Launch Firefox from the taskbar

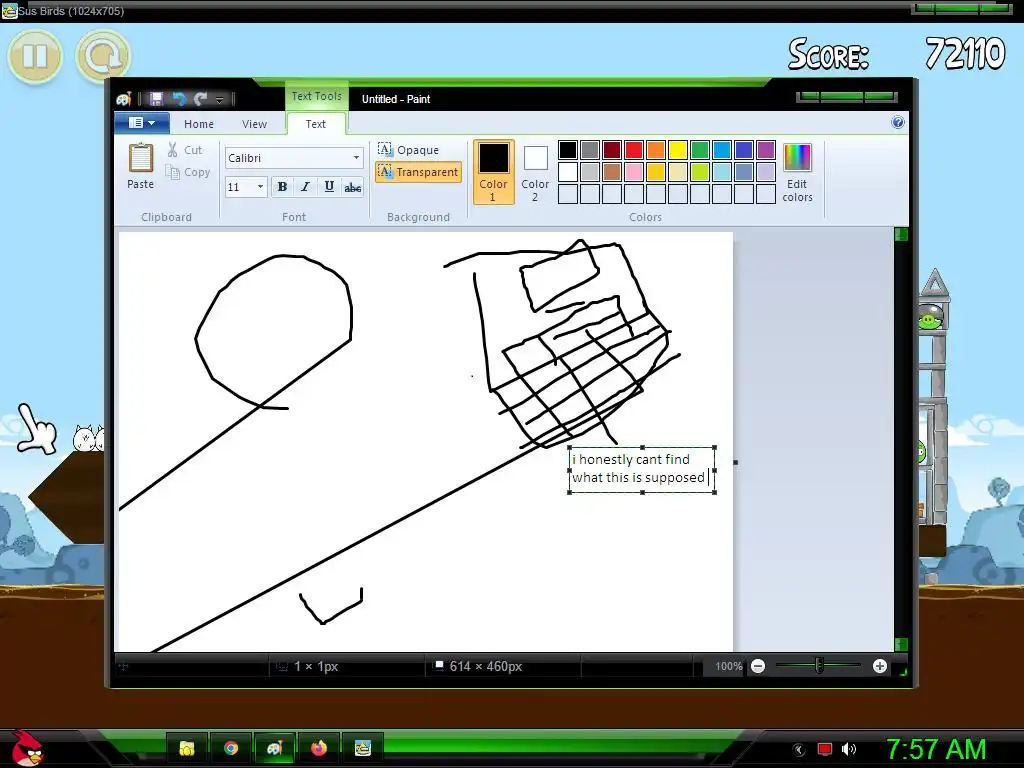point(319,748)
